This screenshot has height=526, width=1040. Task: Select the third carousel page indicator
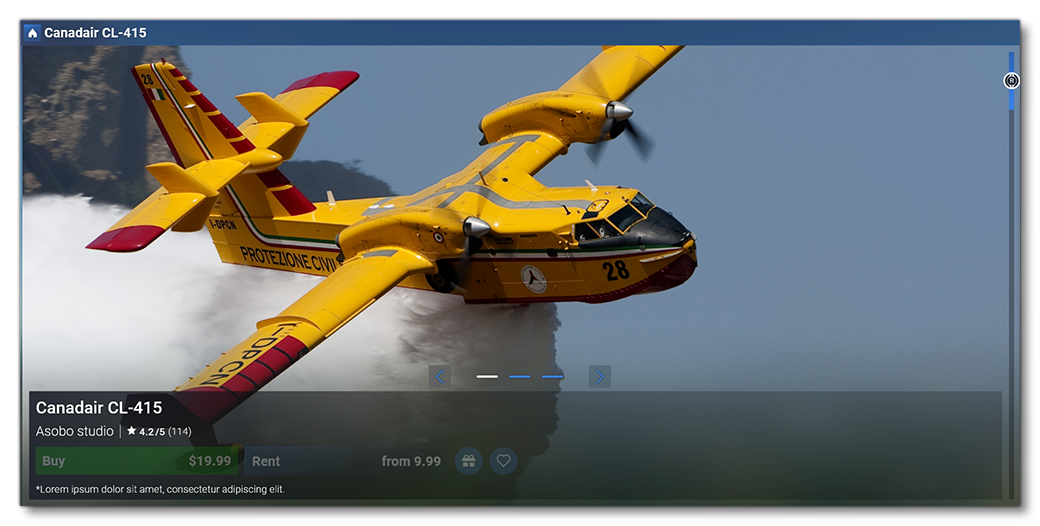552,377
